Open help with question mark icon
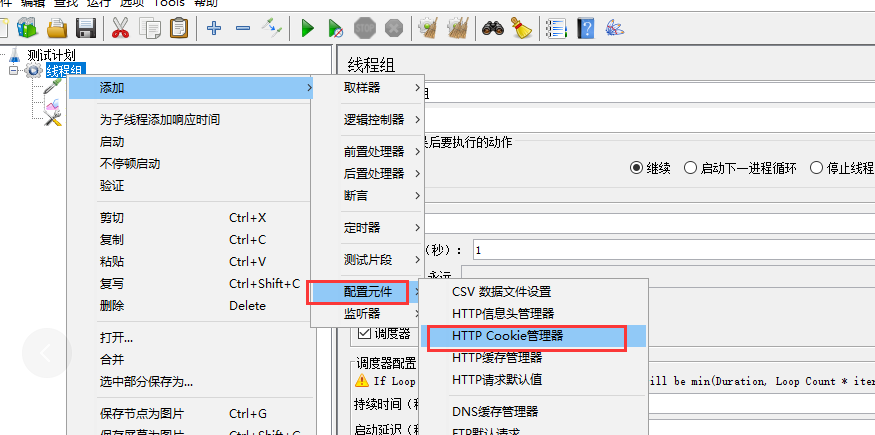The image size is (875, 435). (585, 27)
